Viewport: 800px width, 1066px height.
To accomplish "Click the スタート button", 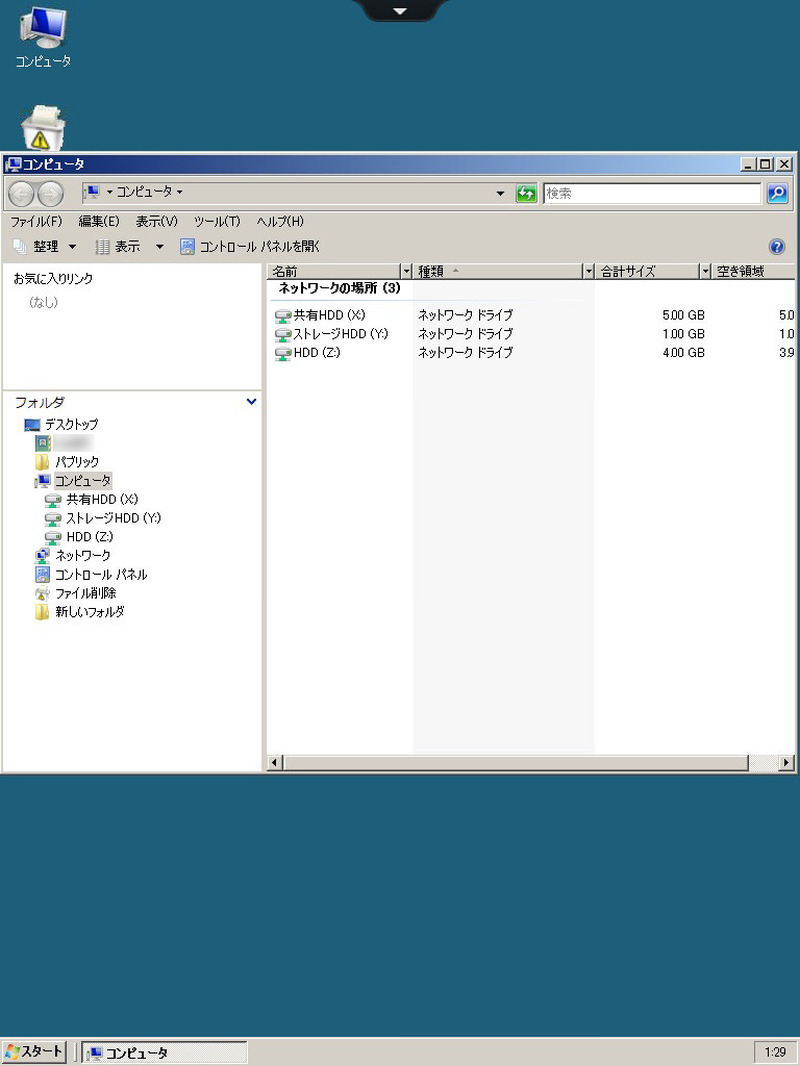I will point(35,1052).
